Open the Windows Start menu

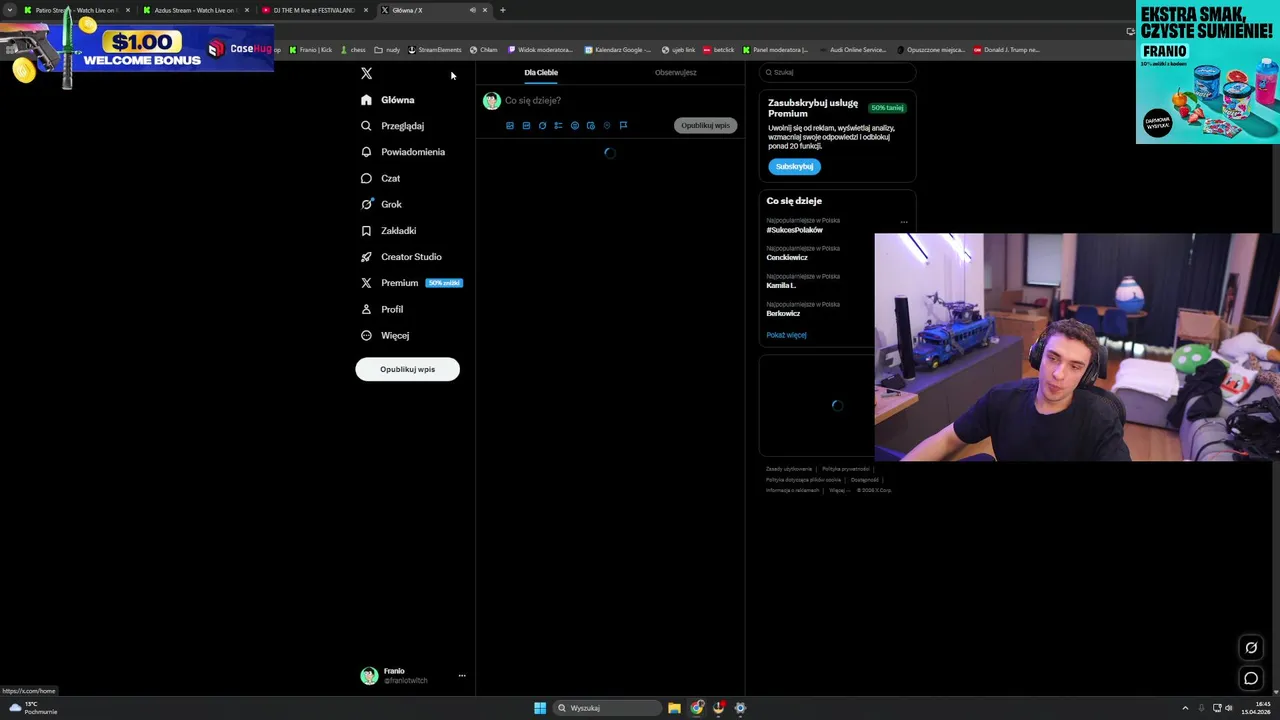pos(540,708)
